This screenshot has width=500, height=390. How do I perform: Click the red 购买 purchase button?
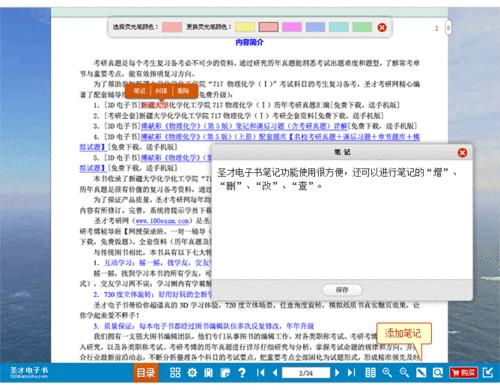pos(463,373)
